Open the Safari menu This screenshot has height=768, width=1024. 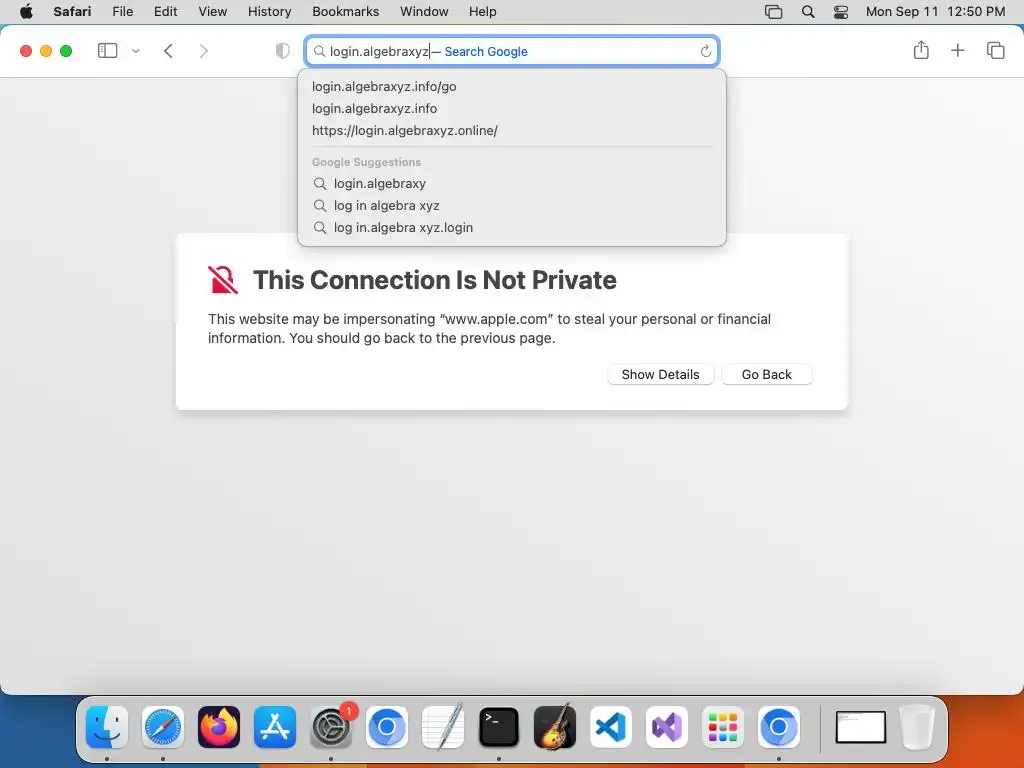(x=72, y=12)
